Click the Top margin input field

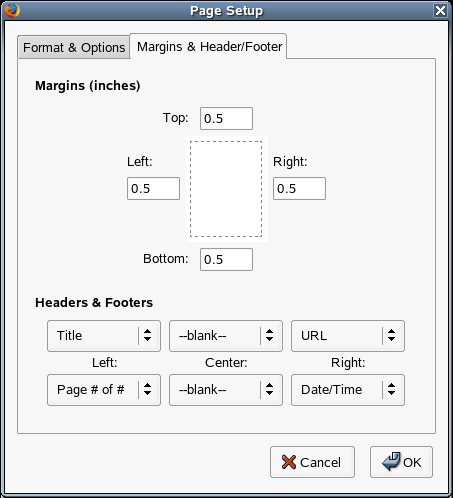tap(226, 118)
